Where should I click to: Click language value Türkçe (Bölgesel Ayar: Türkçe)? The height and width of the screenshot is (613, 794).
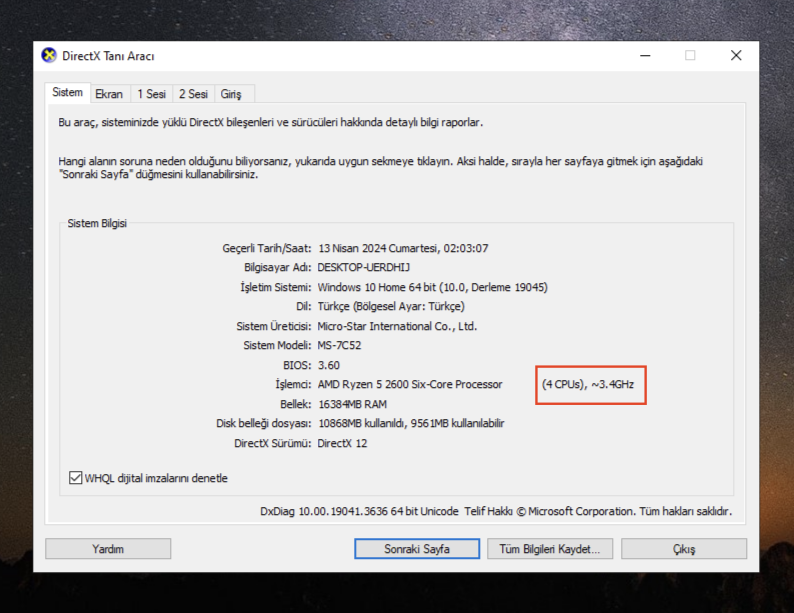click(391, 306)
